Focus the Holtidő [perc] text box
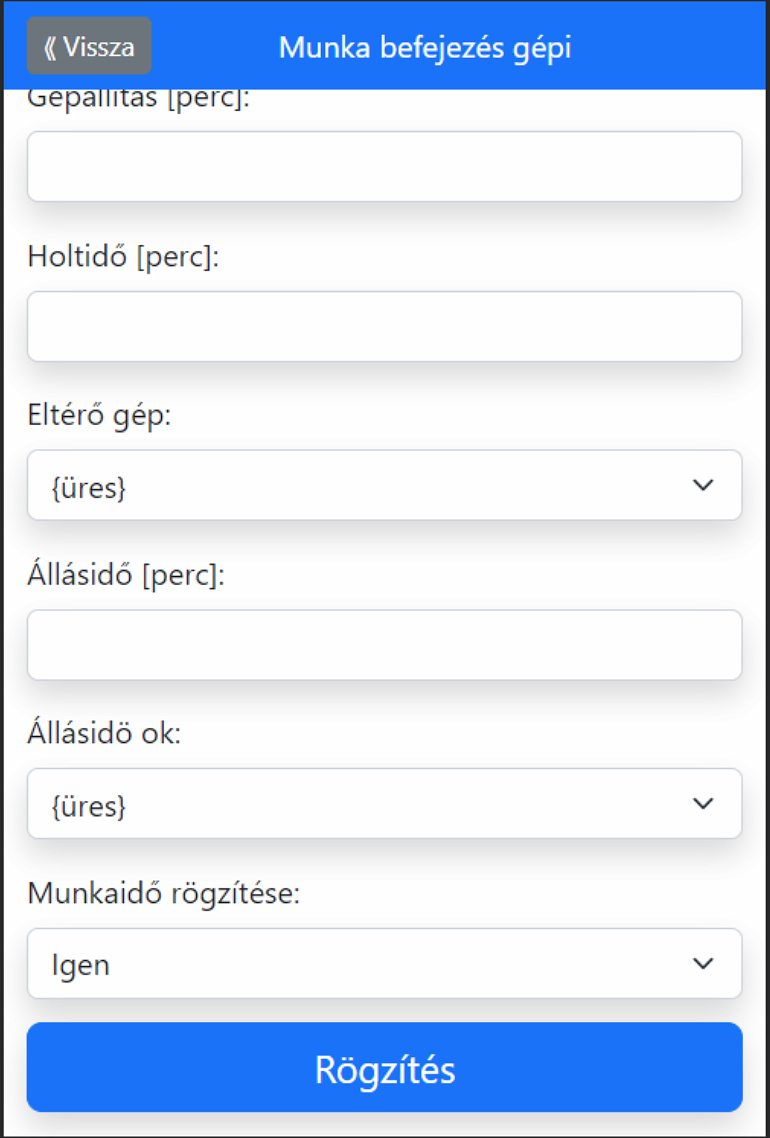770x1138 pixels. (384, 326)
